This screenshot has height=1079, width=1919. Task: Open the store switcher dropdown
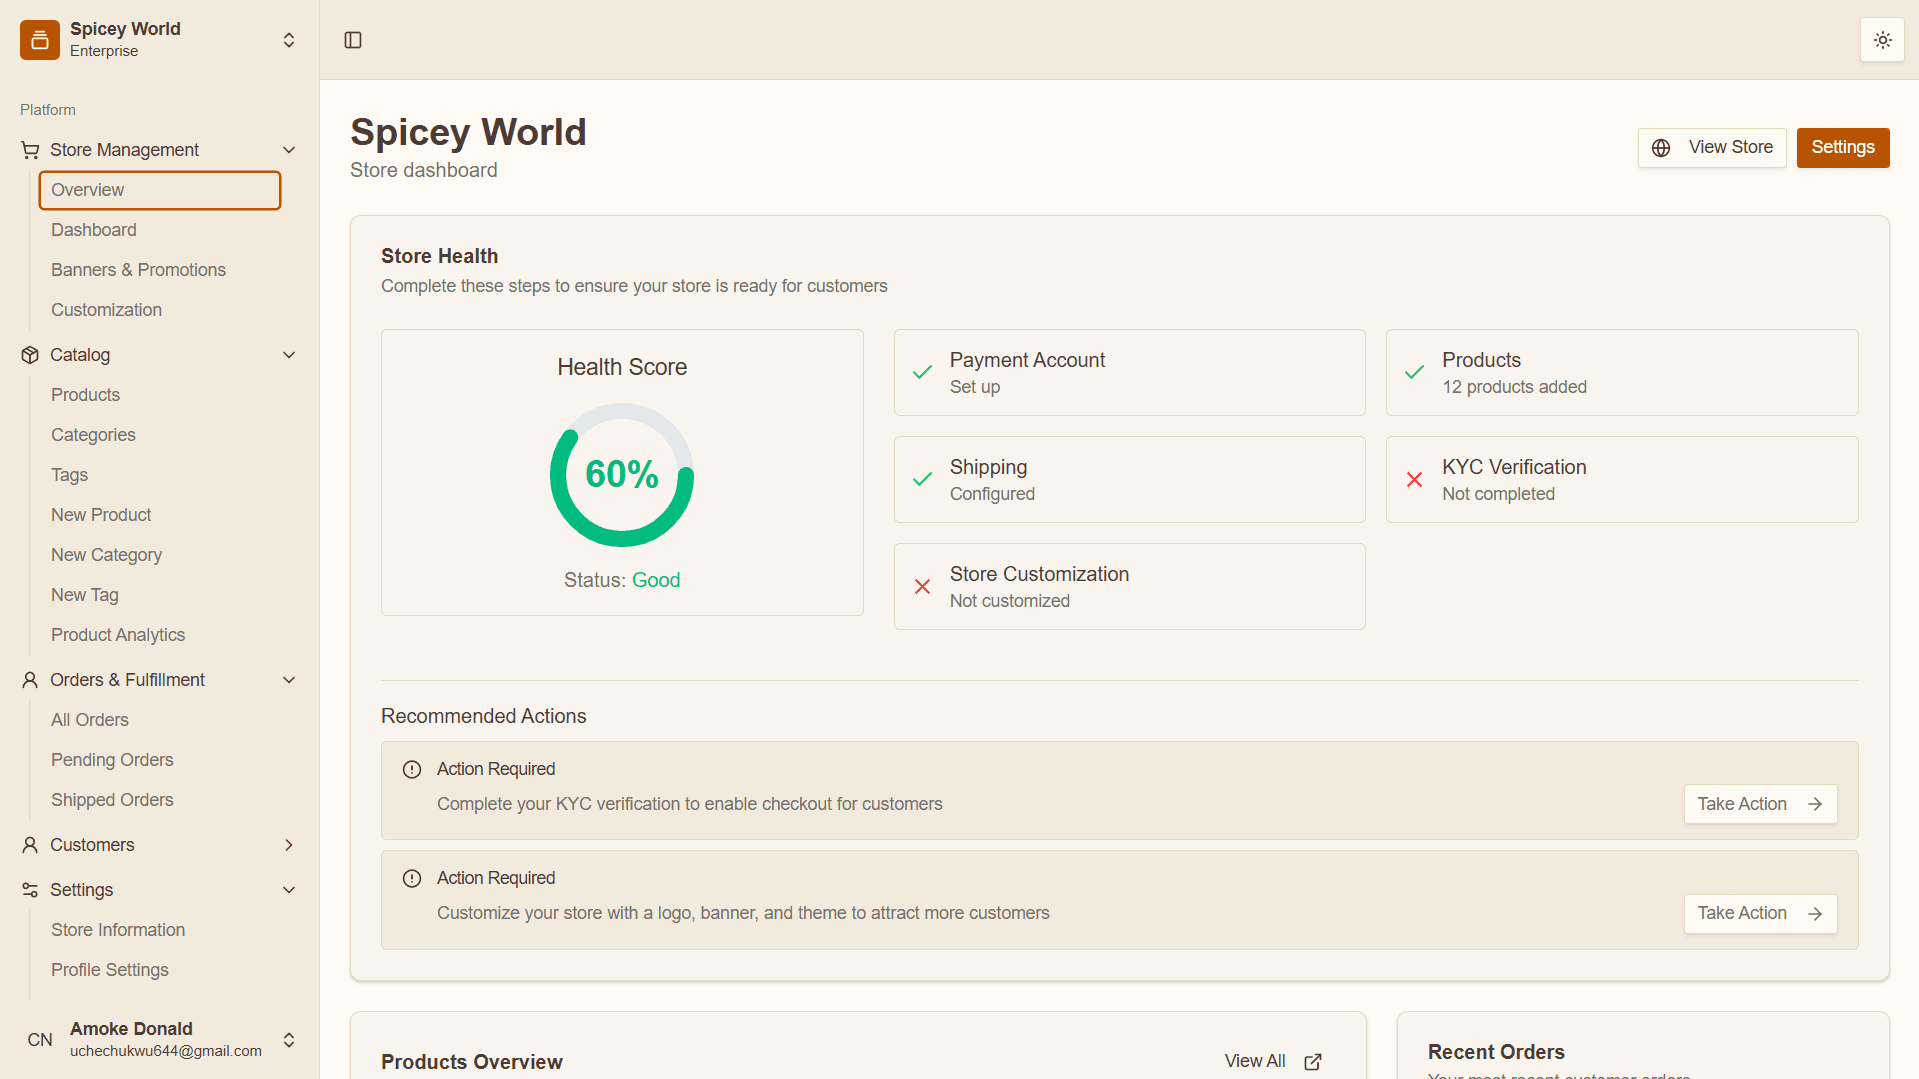click(289, 40)
